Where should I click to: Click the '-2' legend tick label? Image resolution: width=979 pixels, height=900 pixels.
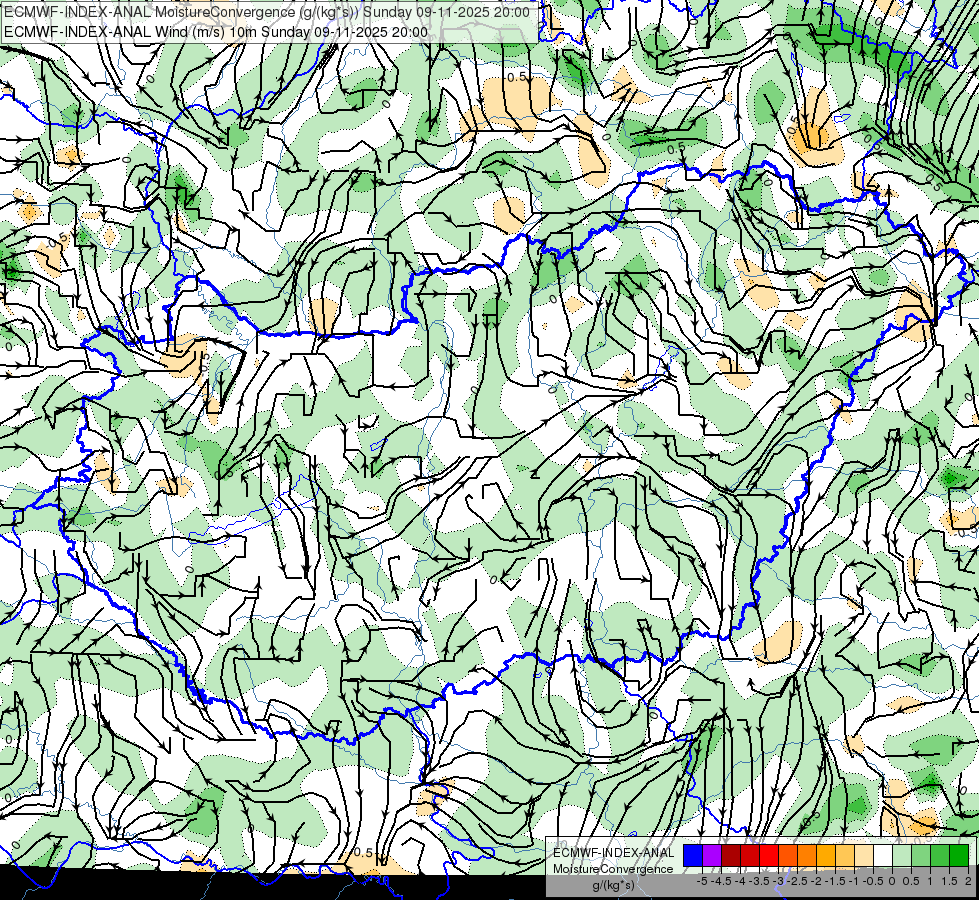(817, 881)
